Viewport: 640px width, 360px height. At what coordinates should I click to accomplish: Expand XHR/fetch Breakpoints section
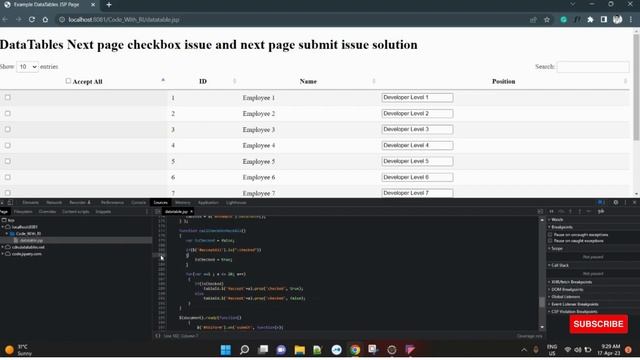(570, 282)
